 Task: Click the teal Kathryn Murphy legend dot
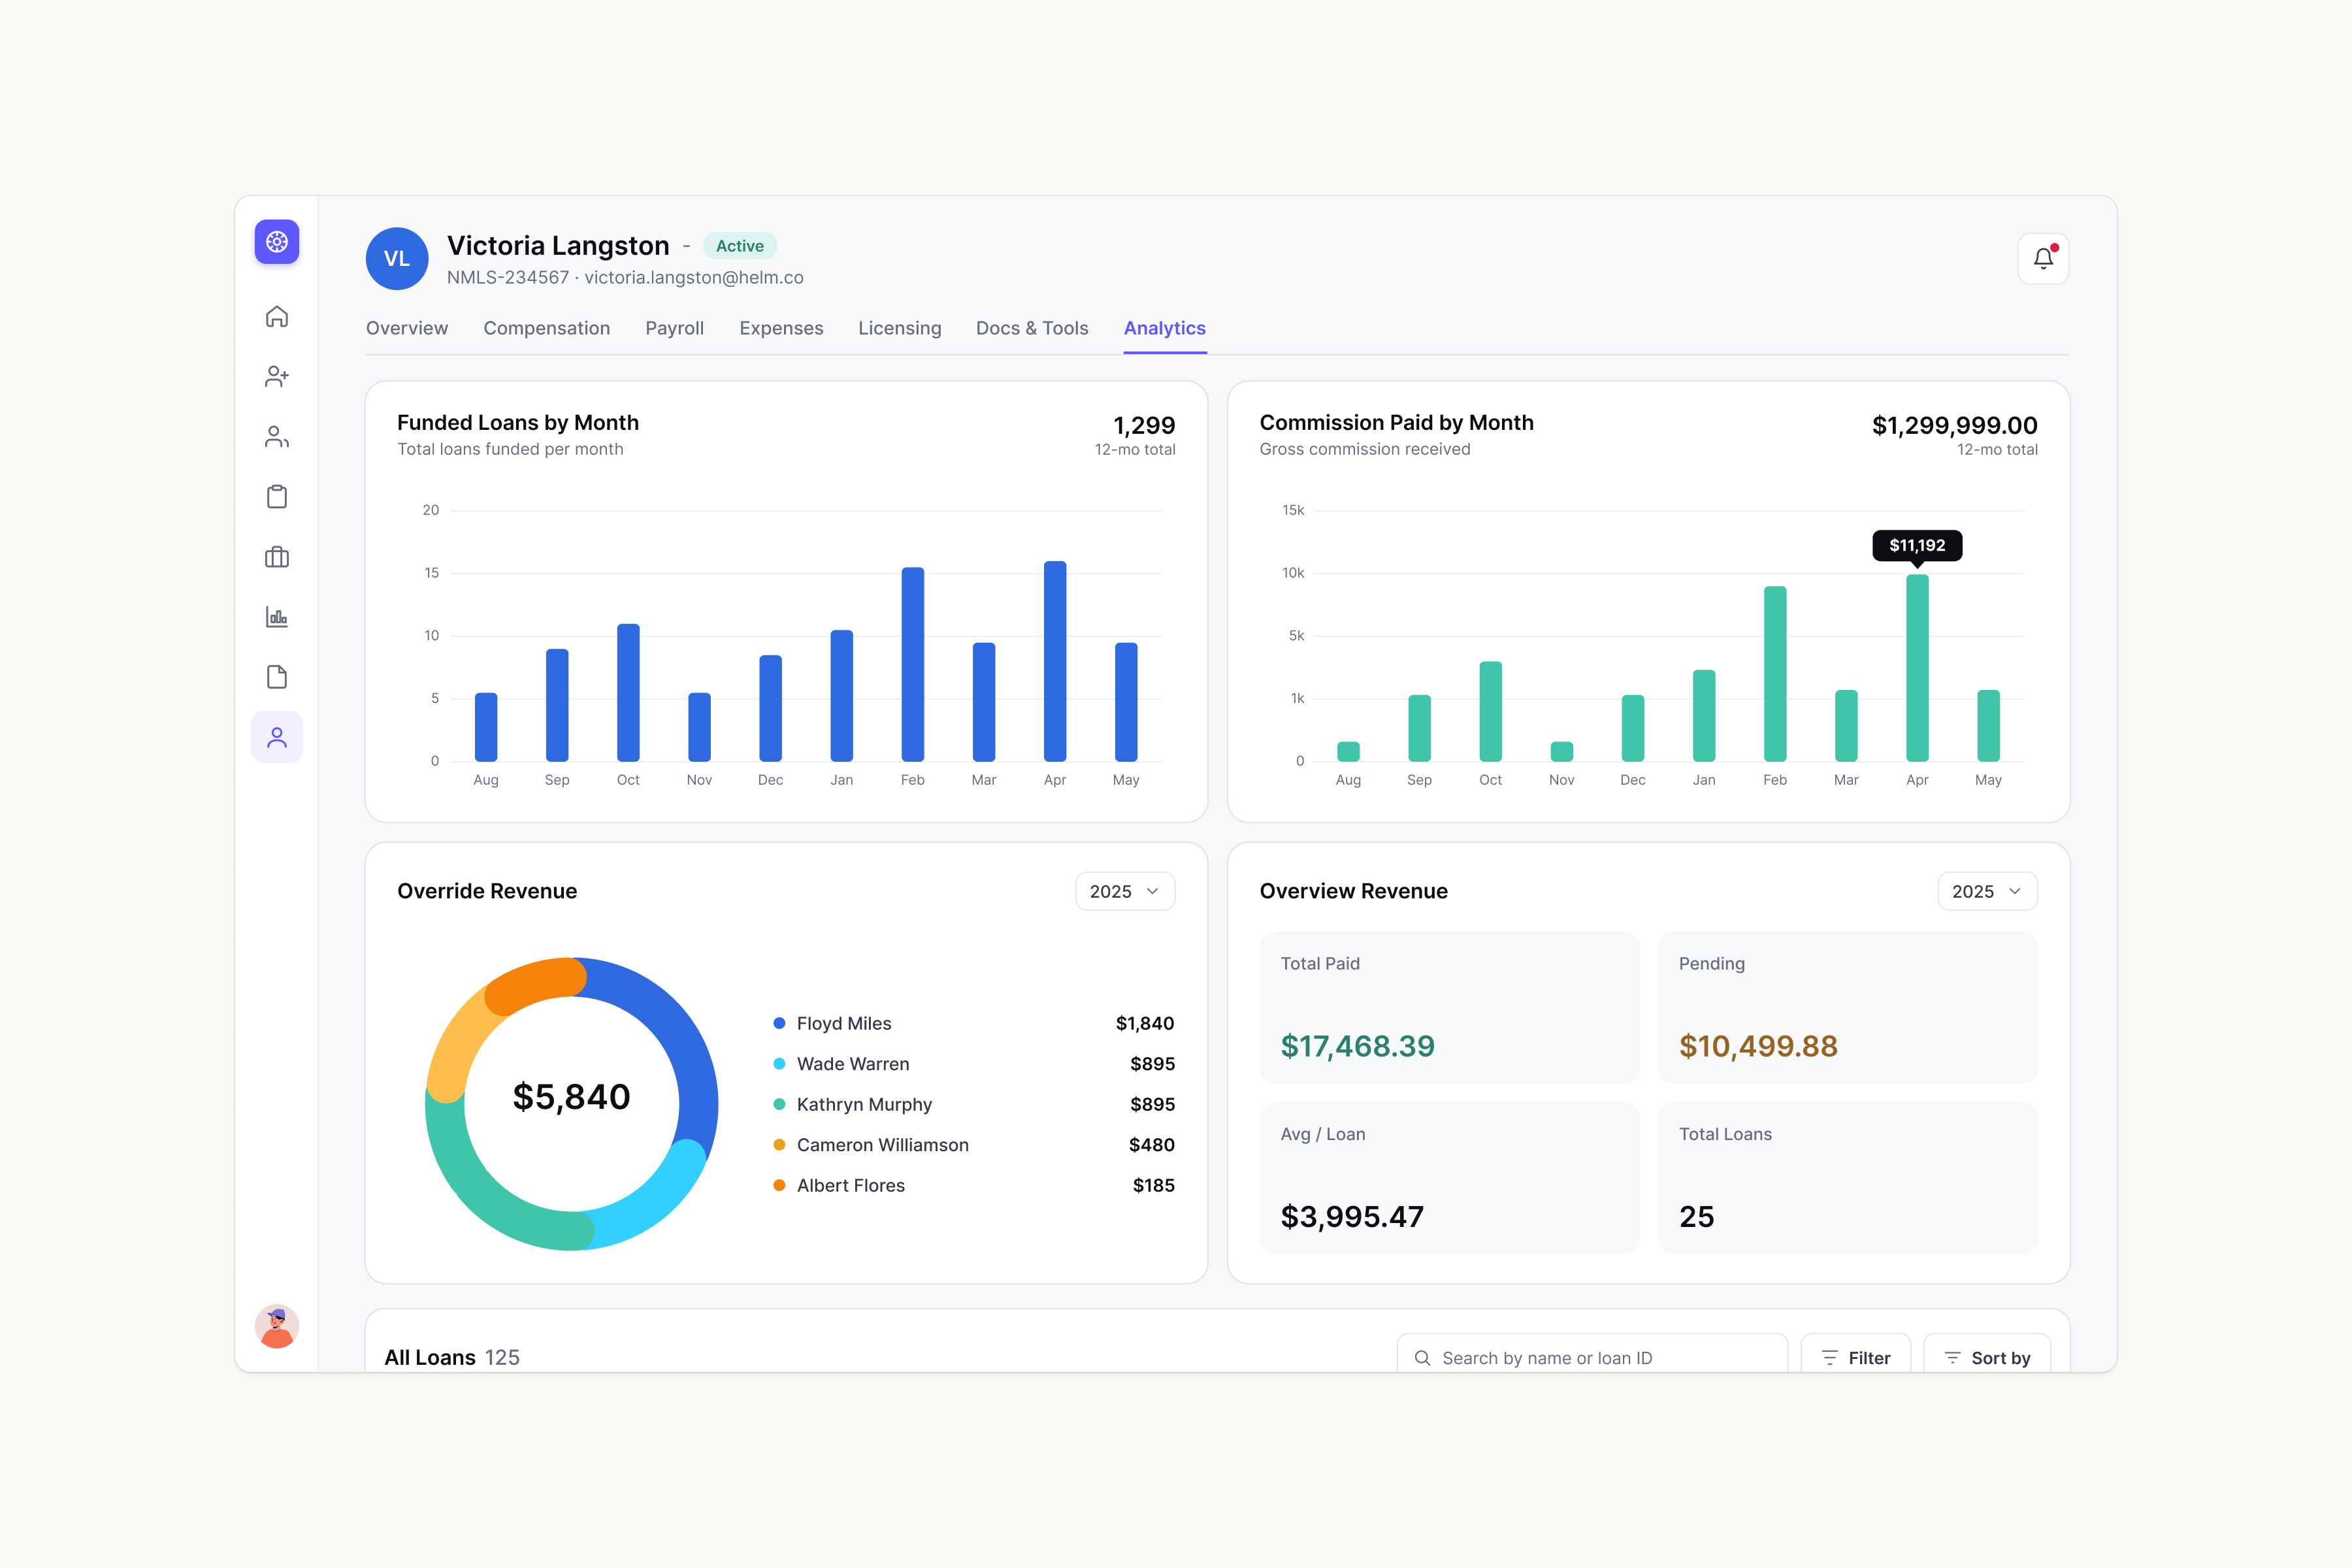pyautogui.click(x=779, y=1104)
